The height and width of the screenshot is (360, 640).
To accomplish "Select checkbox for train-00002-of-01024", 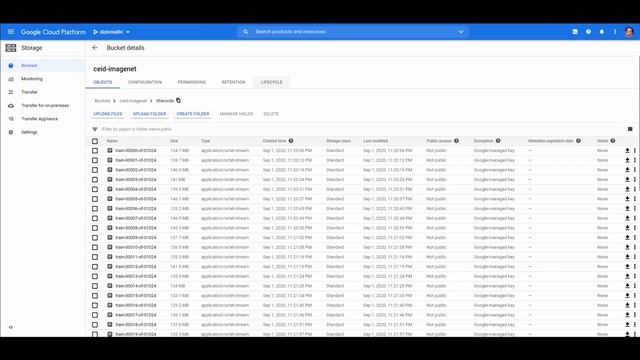I will tap(95, 170).
